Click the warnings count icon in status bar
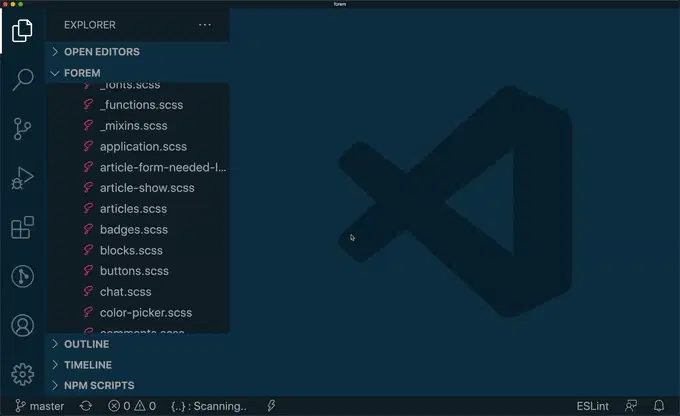This screenshot has height=416, width=680. pyautogui.click(x=145, y=406)
